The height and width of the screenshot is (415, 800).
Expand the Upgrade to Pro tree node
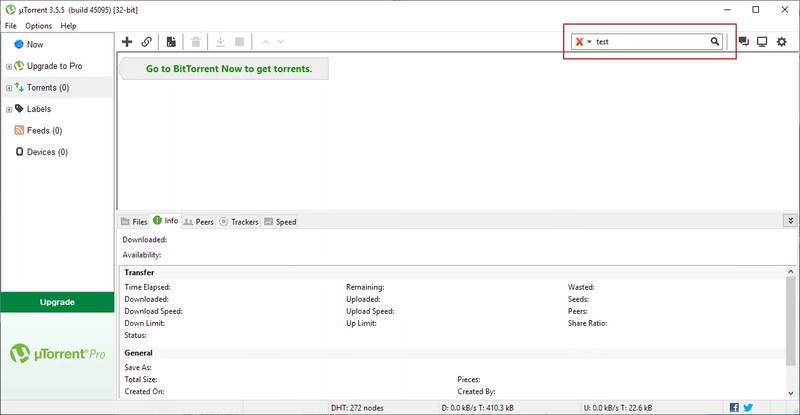pyautogui.click(x=9, y=66)
